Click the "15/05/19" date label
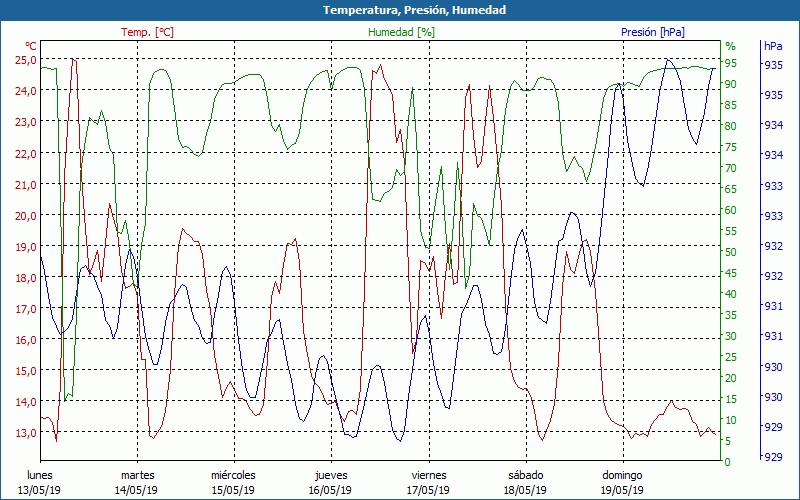The image size is (800, 500). pyautogui.click(x=233, y=490)
